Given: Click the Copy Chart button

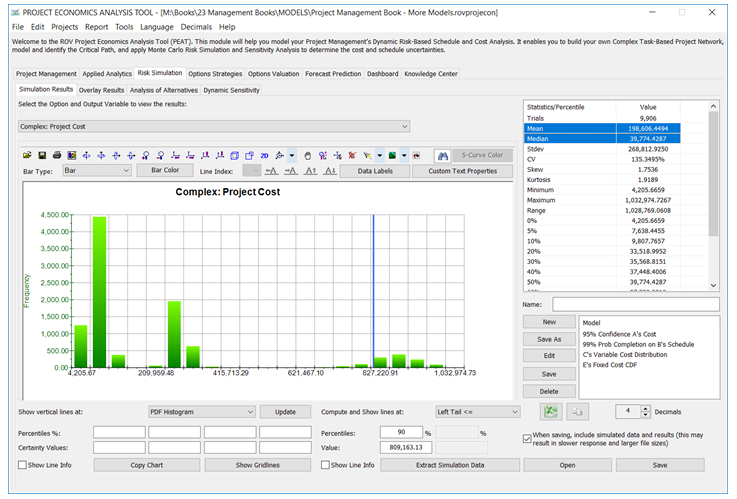Looking at the screenshot, I should click(x=147, y=465).
